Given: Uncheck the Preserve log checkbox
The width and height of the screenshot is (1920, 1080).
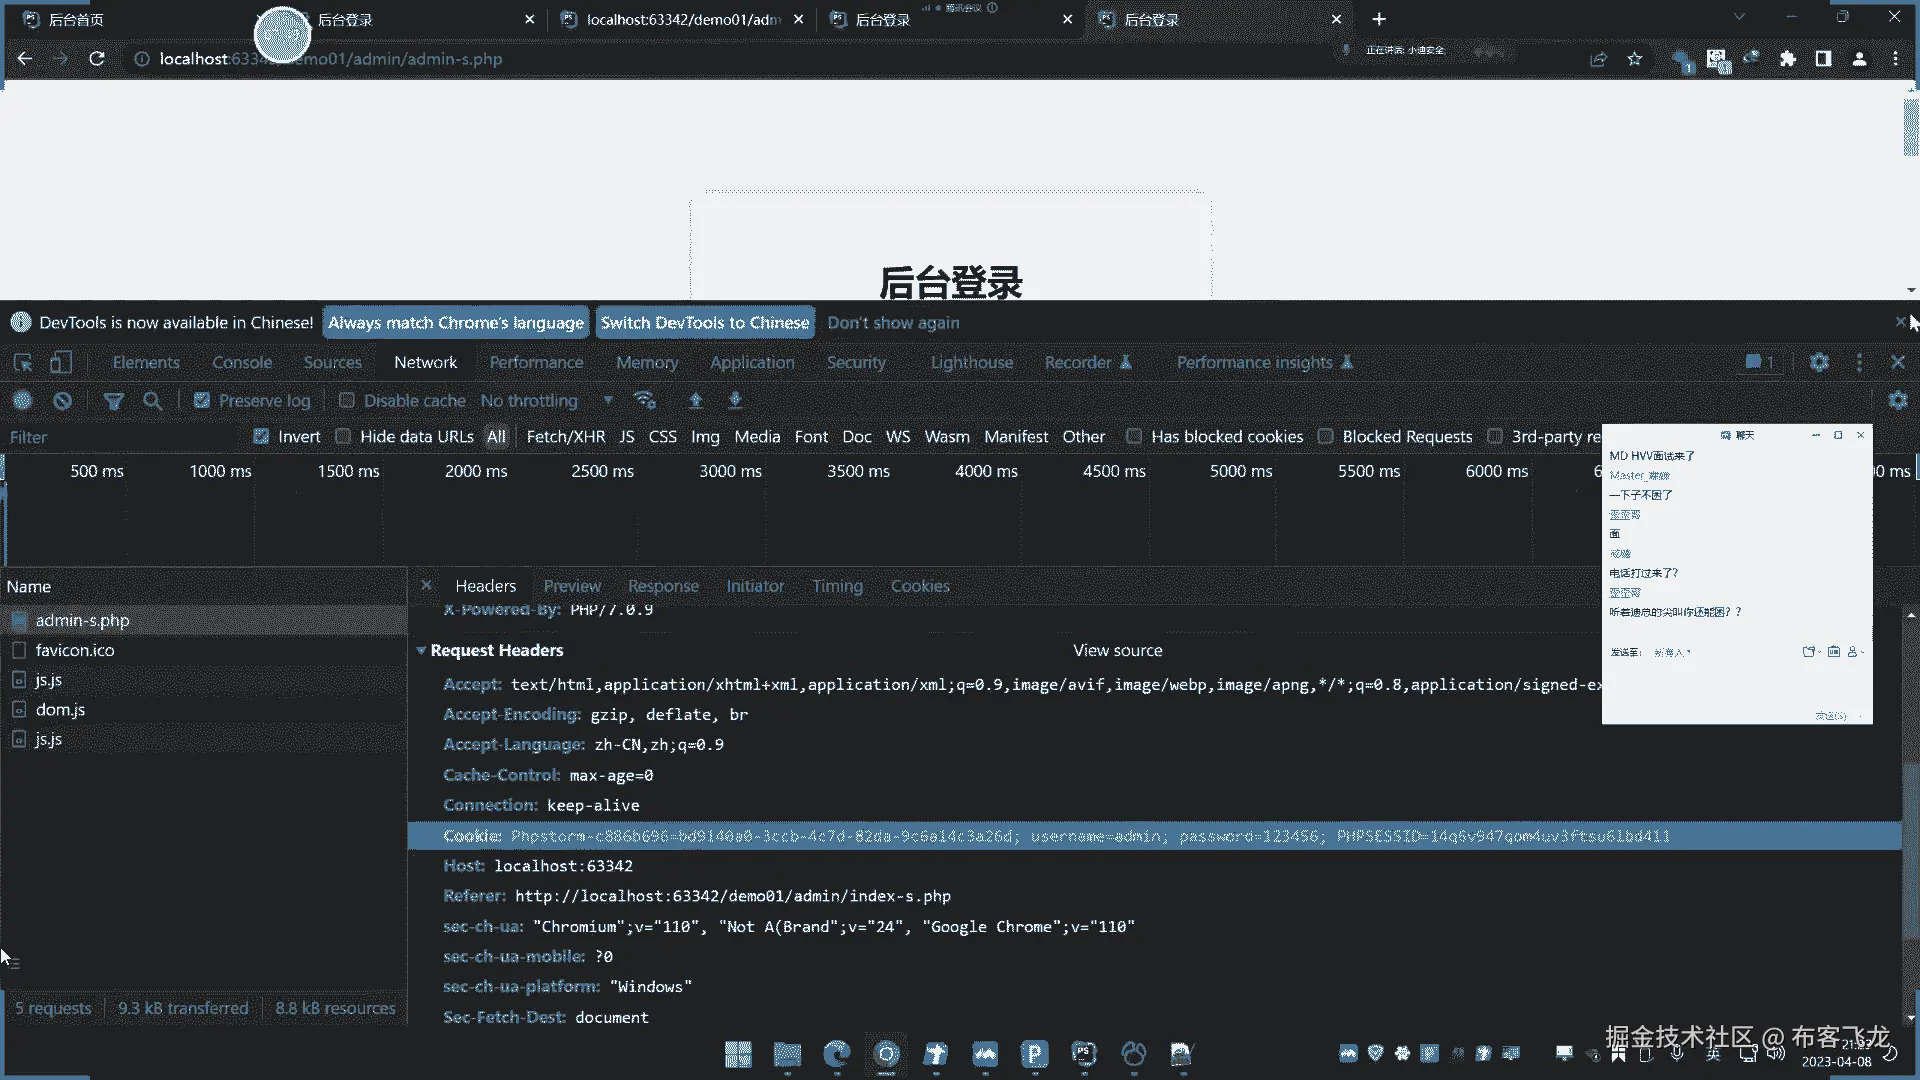Looking at the screenshot, I should (x=202, y=400).
